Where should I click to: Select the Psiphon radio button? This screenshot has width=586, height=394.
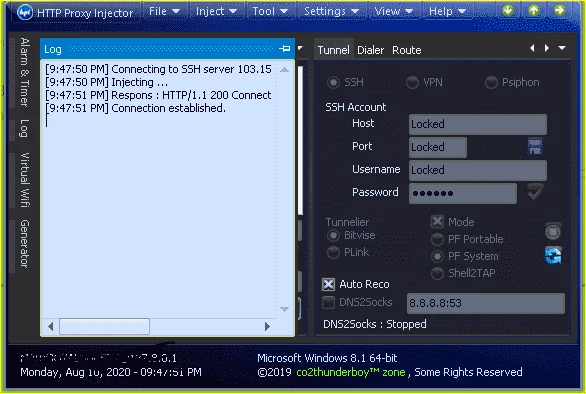click(x=491, y=82)
